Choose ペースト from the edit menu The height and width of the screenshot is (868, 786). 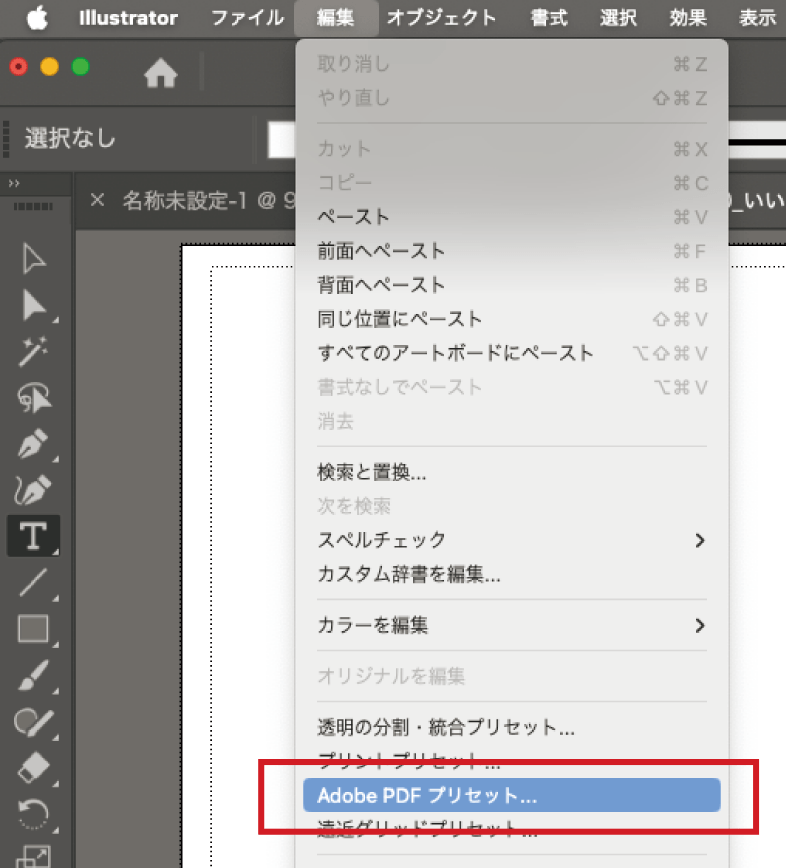[x=512, y=217]
